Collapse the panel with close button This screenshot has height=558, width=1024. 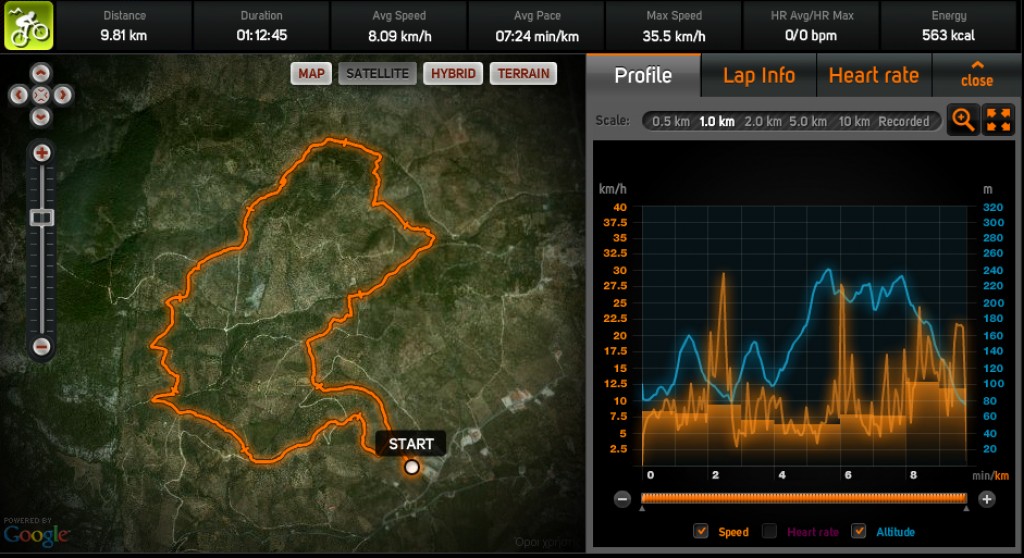977,74
